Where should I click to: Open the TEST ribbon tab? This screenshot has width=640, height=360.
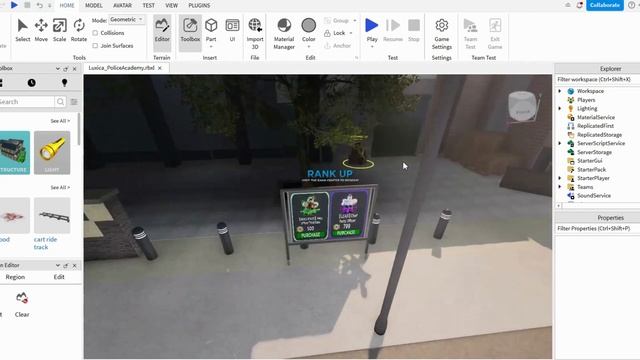pos(149,5)
